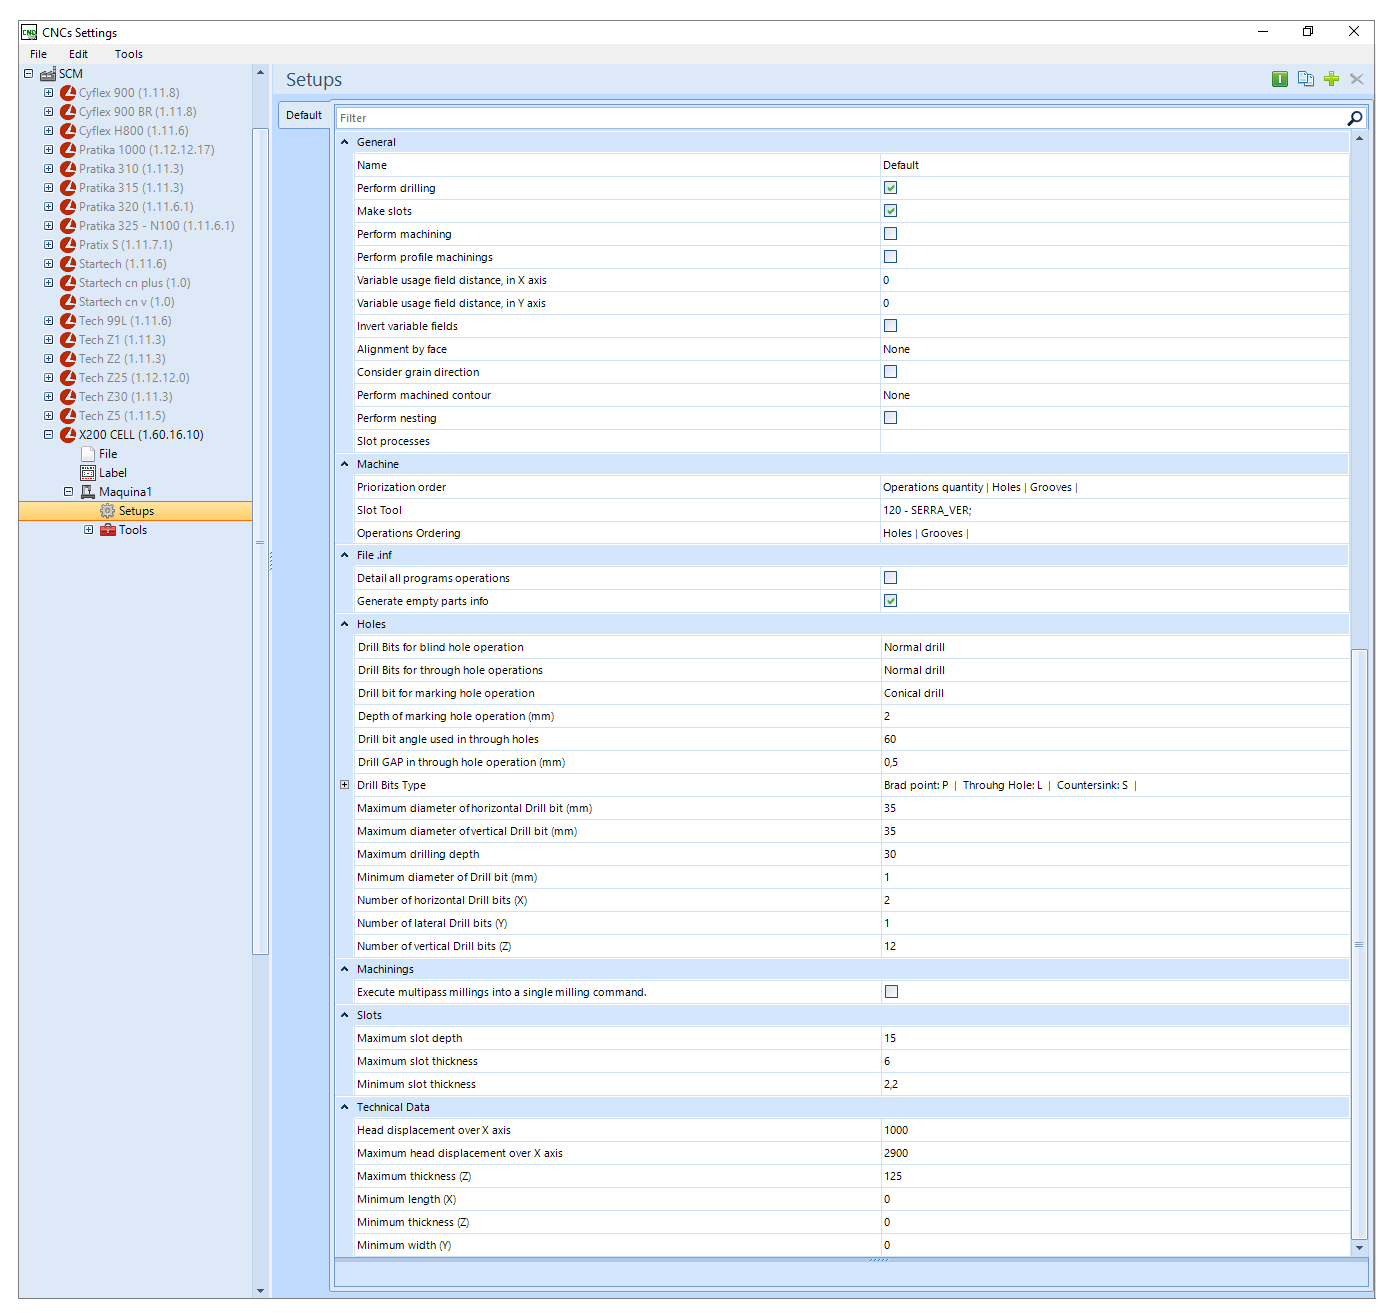Click the red icon for Tech Z30
The width and height of the screenshot is (1389, 1313).
click(68, 397)
